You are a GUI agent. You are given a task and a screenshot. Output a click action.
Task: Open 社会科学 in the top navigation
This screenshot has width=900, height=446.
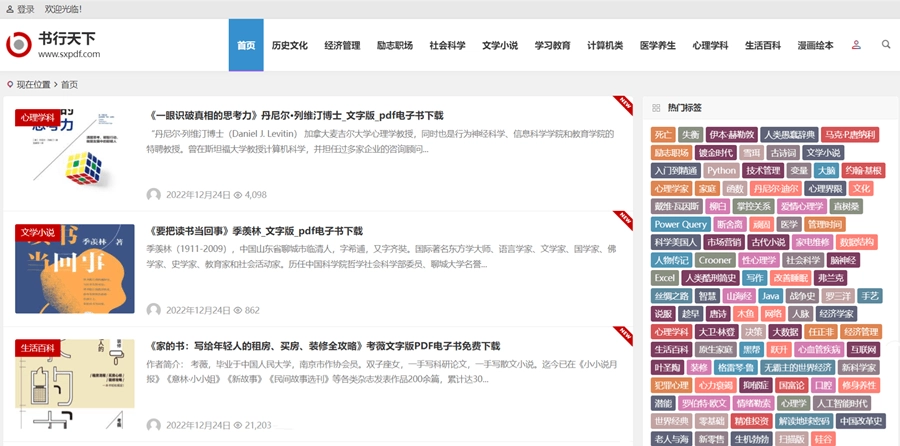(448, 45)
